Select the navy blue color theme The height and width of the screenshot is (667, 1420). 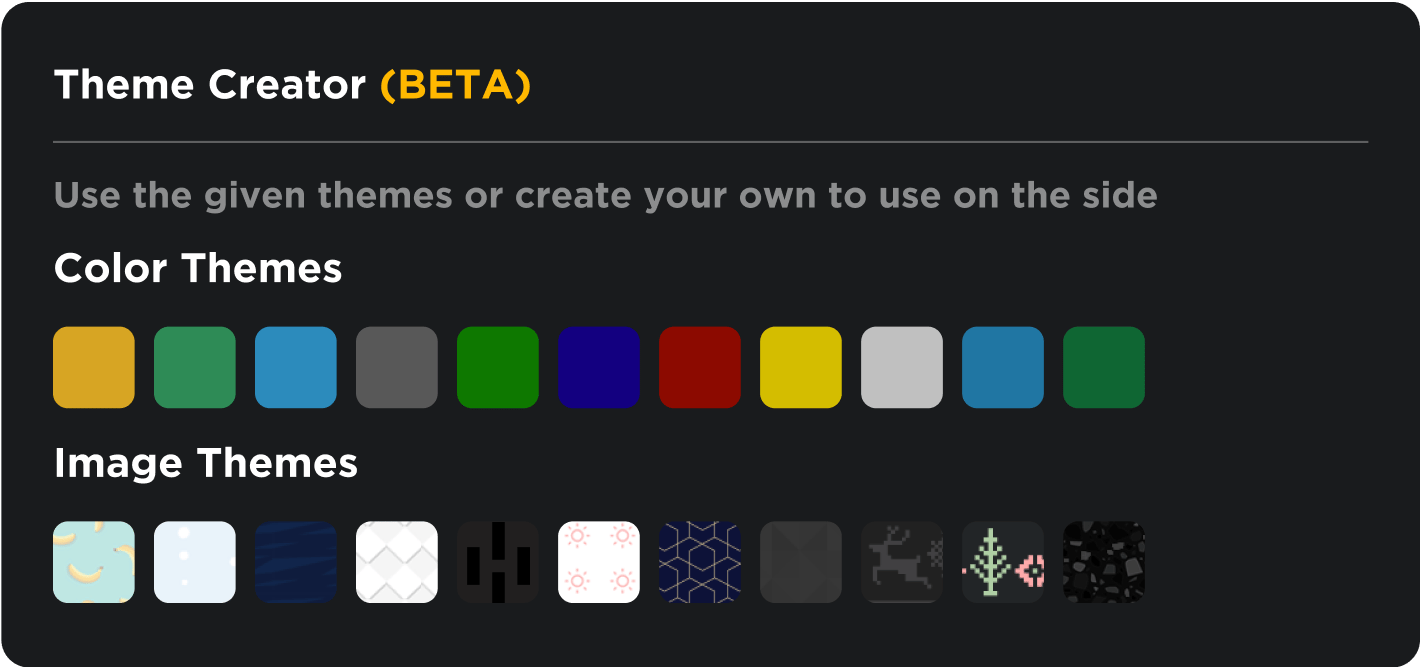(599, 367)
